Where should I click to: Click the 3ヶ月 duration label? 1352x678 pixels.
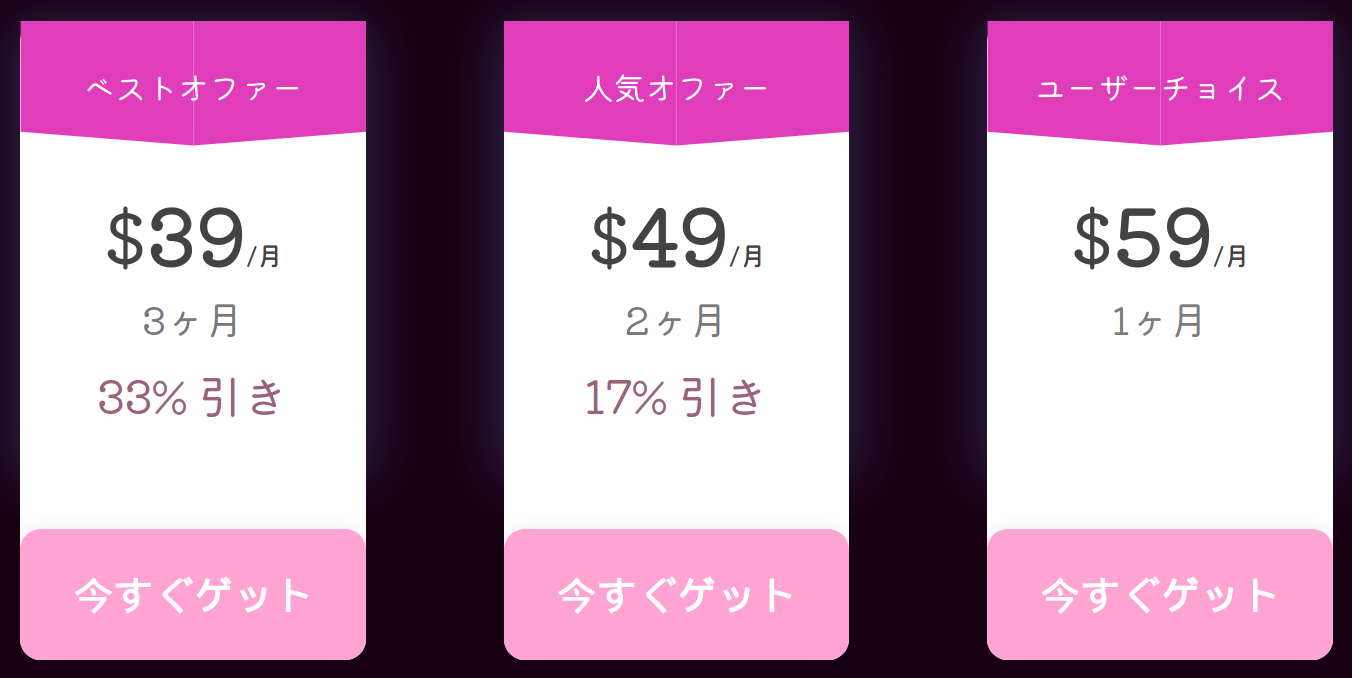point(192,321)
